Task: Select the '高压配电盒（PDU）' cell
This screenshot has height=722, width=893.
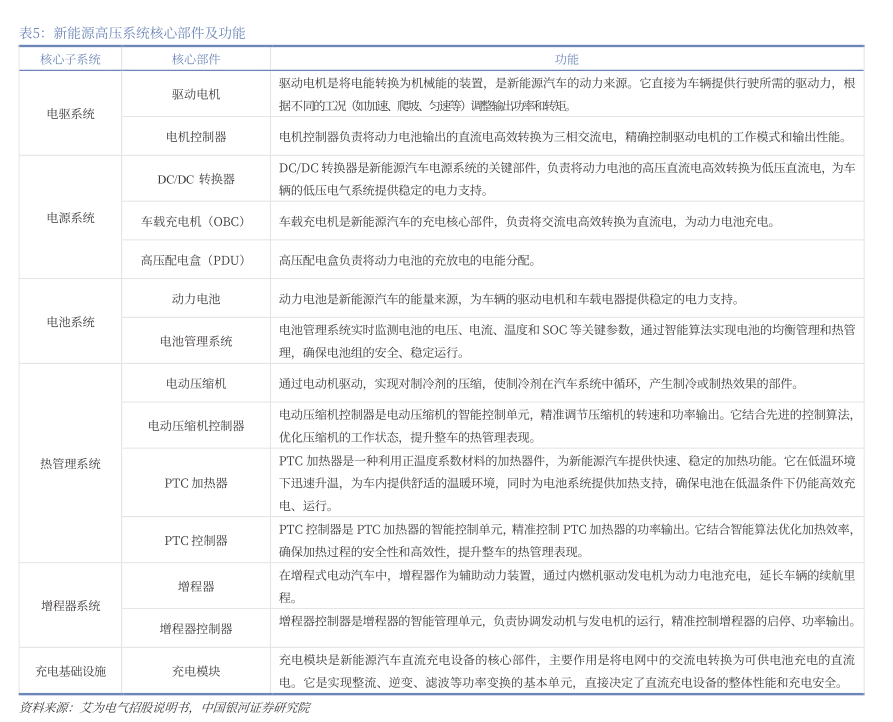Action: 196,260
